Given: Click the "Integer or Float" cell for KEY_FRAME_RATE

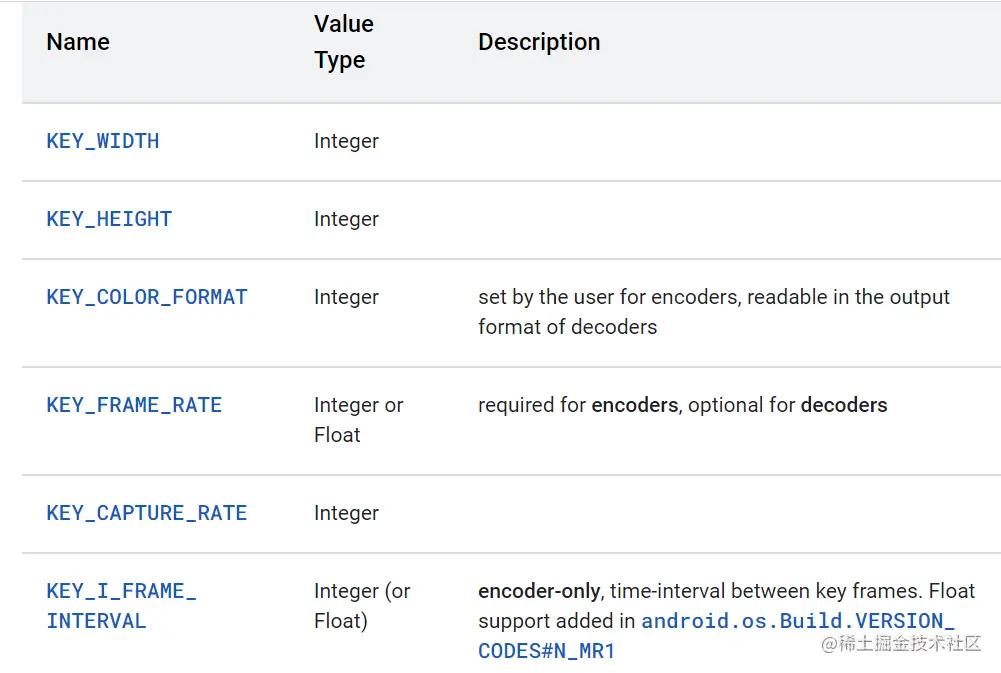Looking at the screenshot, I should click(357, 420).
